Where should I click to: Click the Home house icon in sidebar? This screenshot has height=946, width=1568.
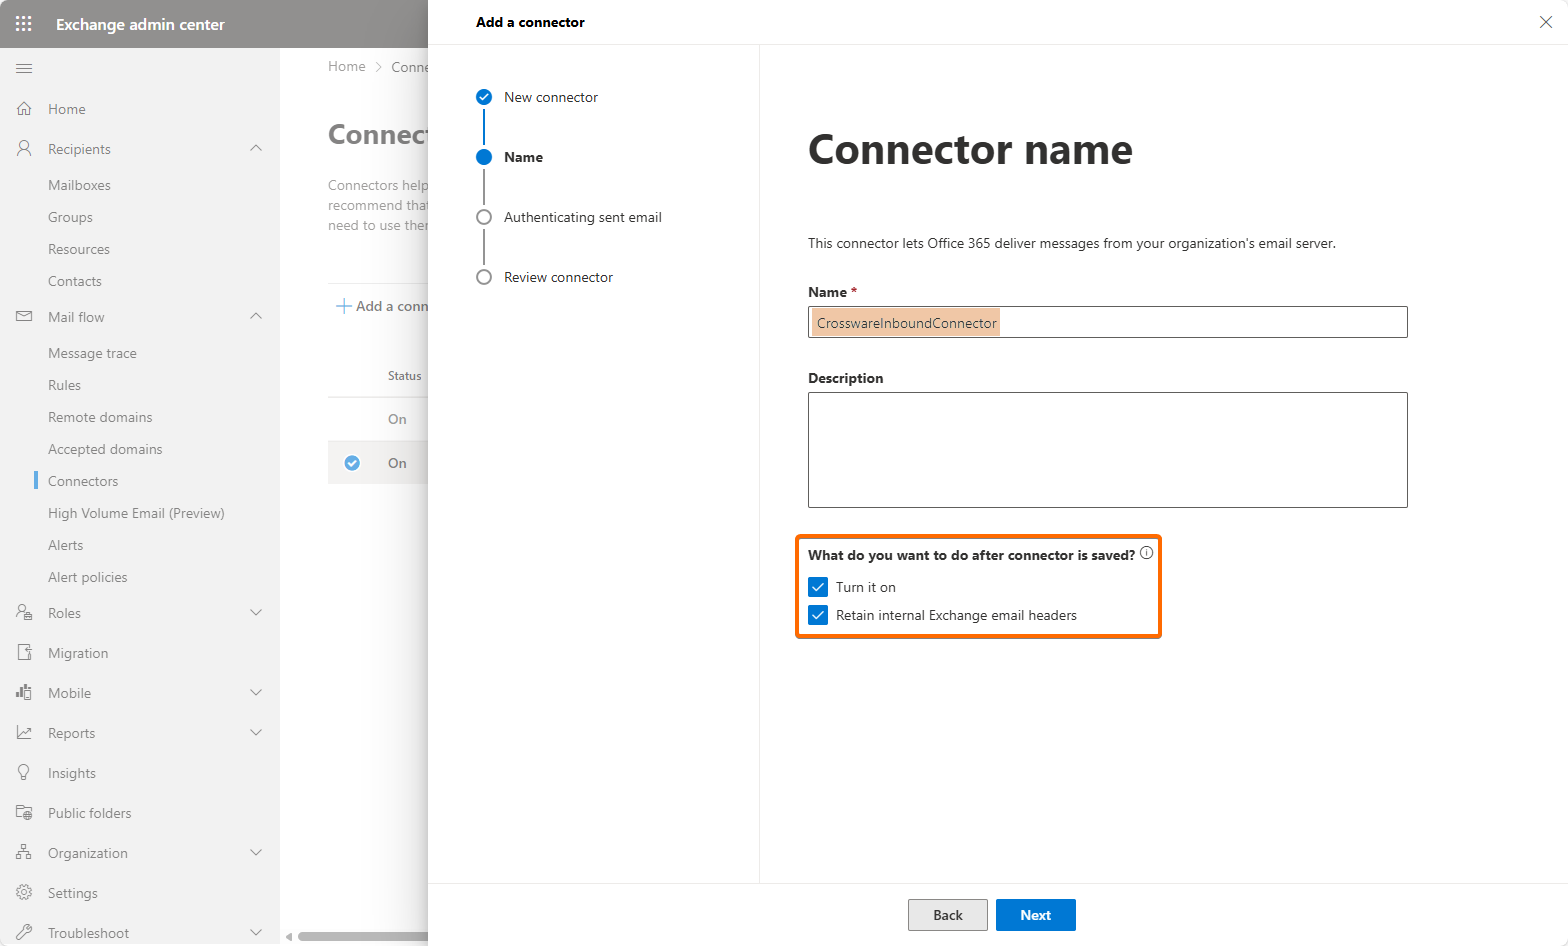click(x=24, y=109)
